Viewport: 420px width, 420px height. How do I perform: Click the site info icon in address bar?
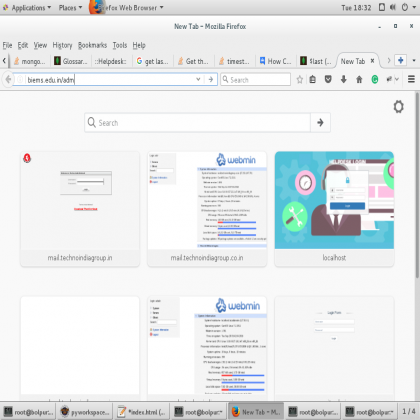pos(20,79)
